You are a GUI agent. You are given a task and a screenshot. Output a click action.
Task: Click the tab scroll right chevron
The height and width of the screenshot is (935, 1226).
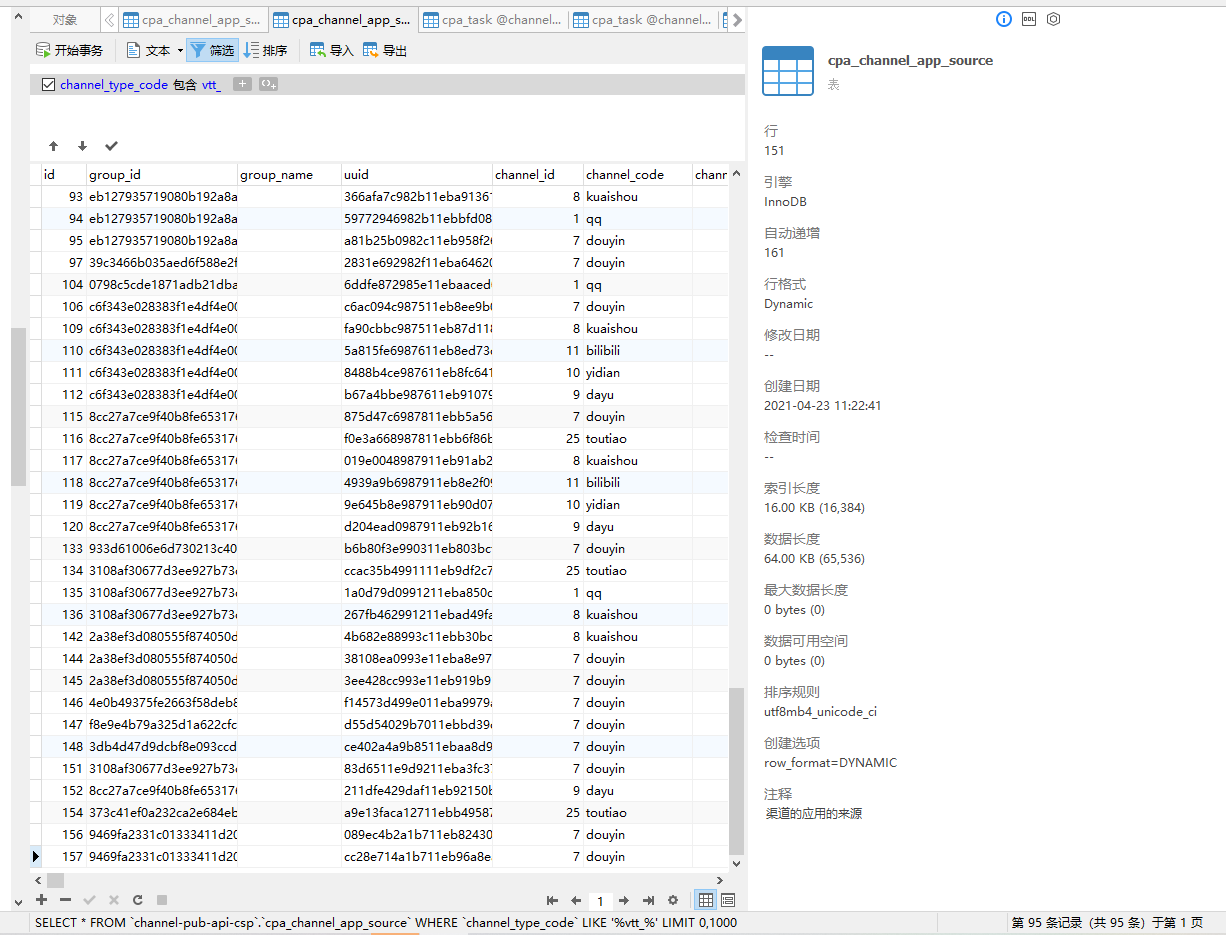pos(738,20)
